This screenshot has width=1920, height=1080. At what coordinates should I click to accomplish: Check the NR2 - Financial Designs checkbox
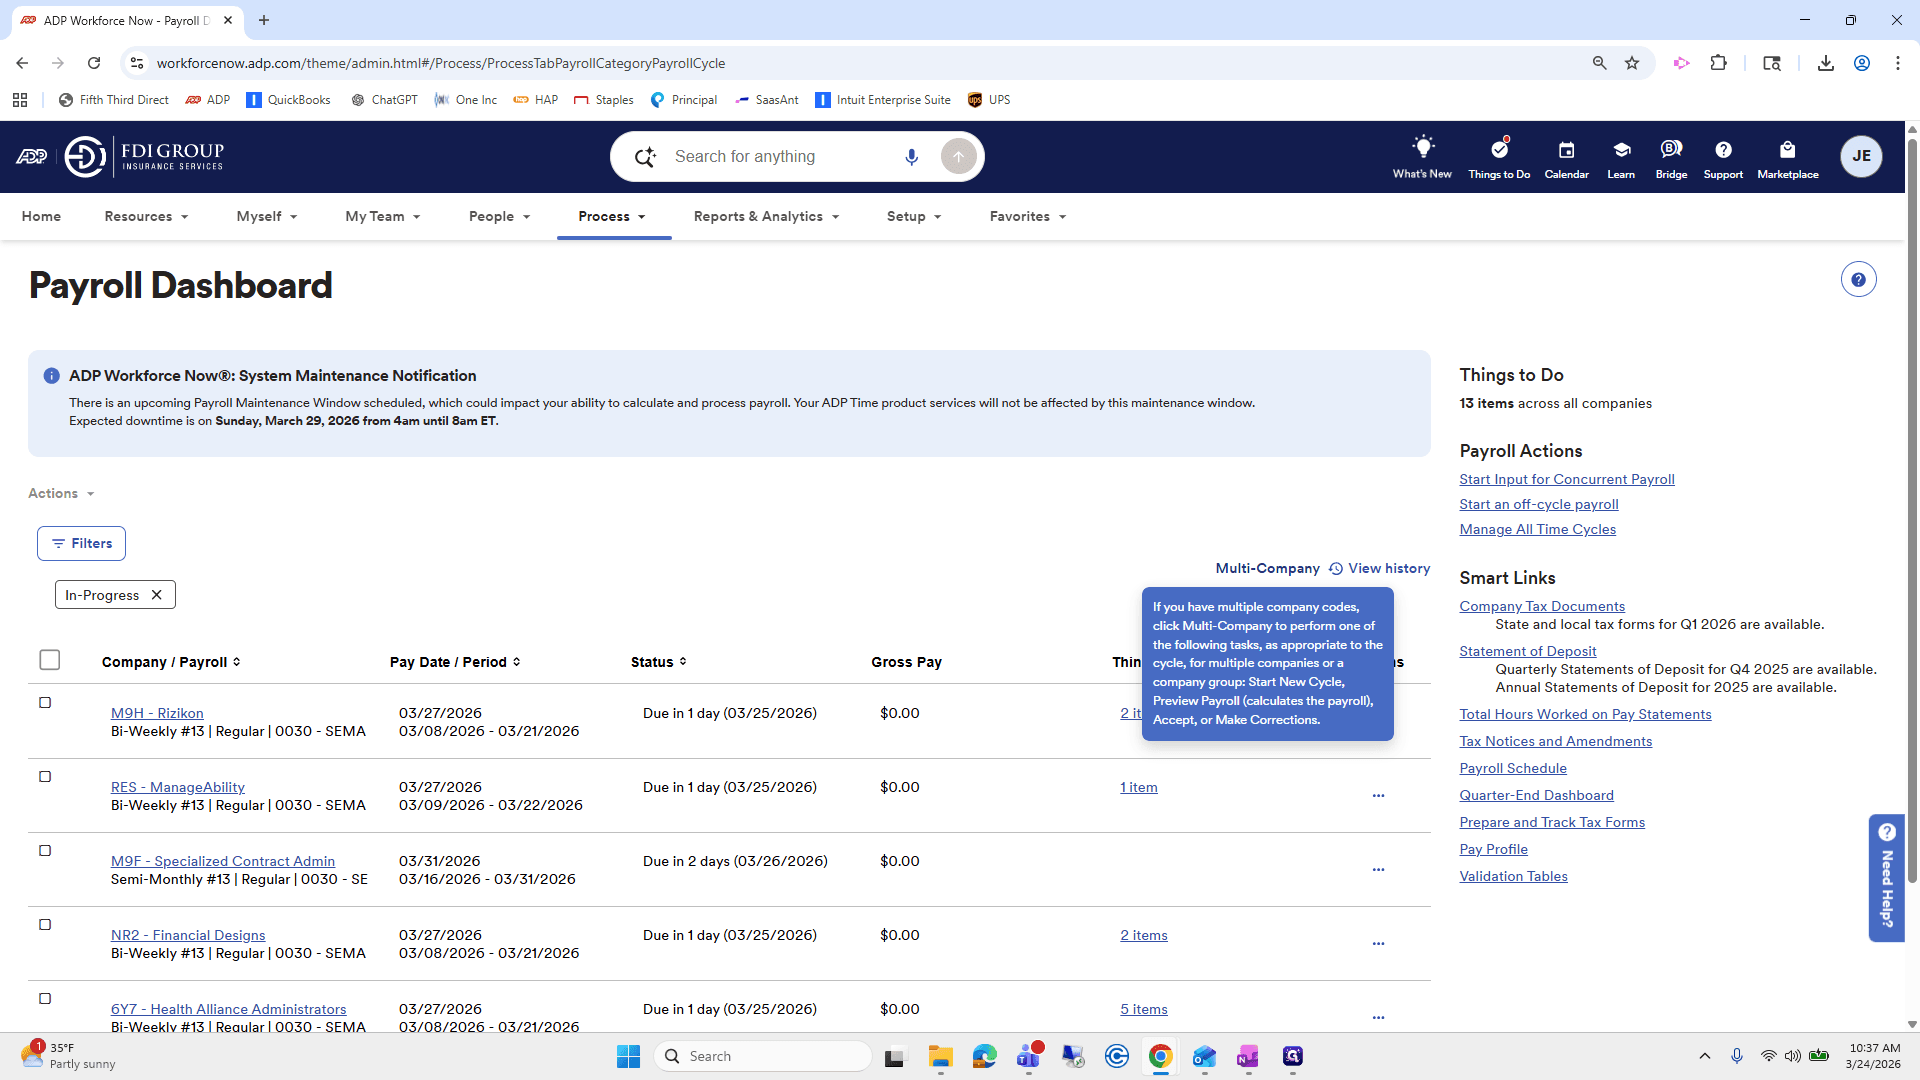(x=45, y=925)
